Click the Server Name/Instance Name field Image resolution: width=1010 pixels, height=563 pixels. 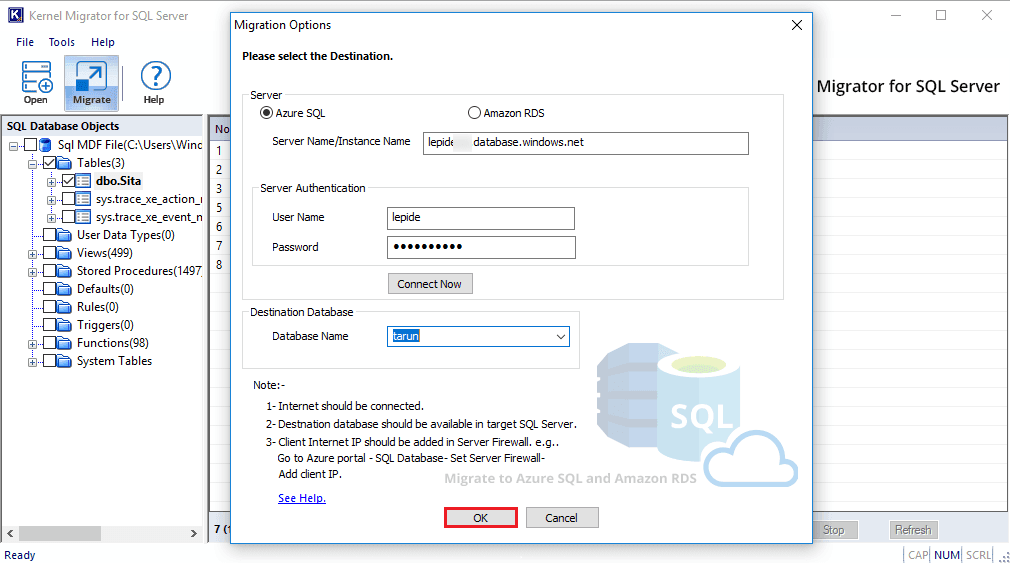point(586,143)
